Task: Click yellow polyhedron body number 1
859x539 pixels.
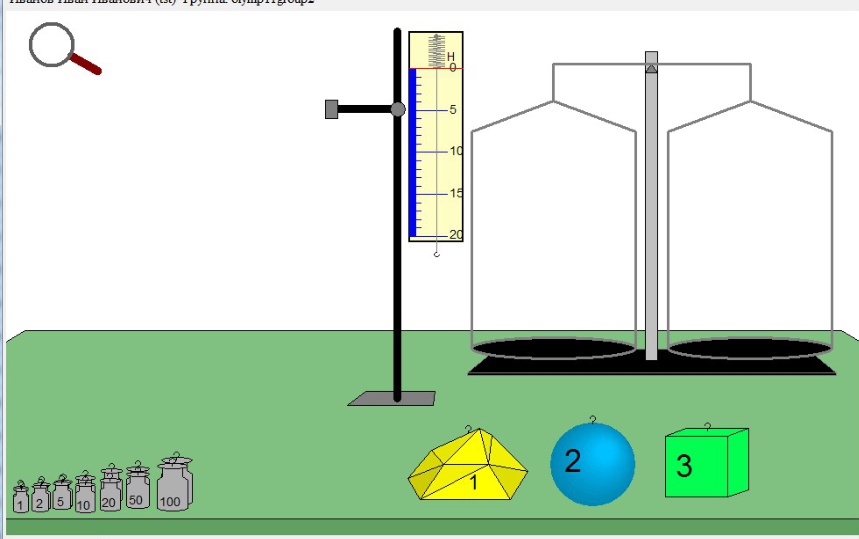Action: coord(468,465)
